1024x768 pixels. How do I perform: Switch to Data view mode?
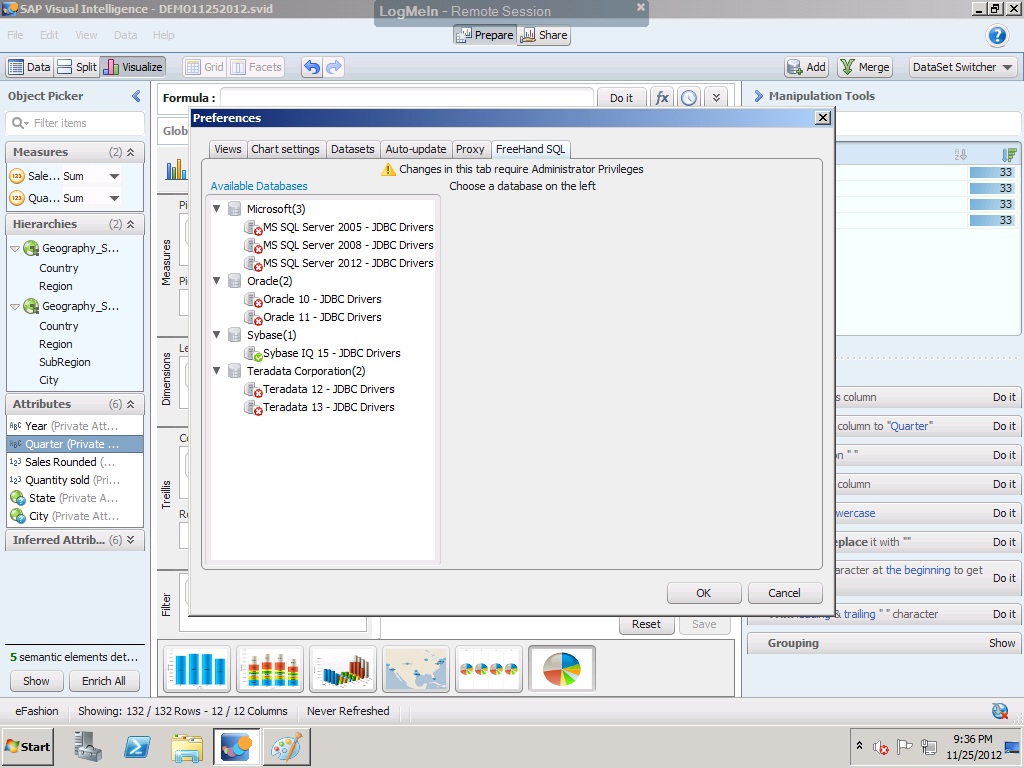(29, 67)
